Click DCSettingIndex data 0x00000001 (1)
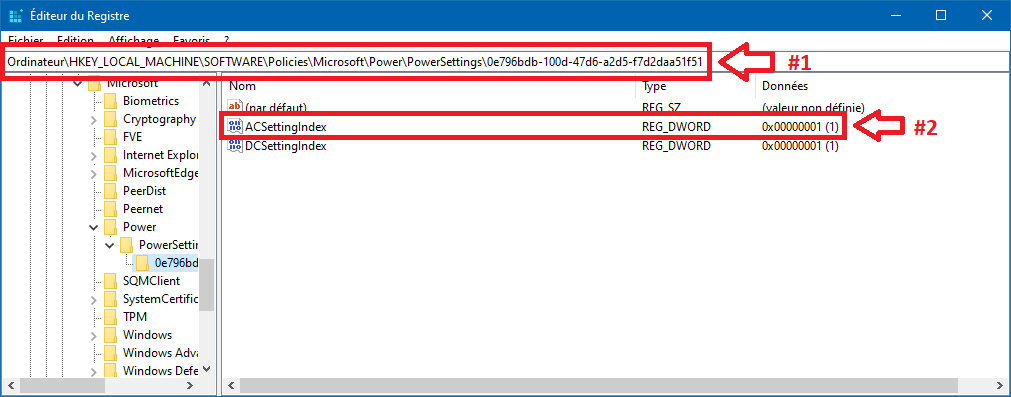1011x397 pixels. coord(800,146)
